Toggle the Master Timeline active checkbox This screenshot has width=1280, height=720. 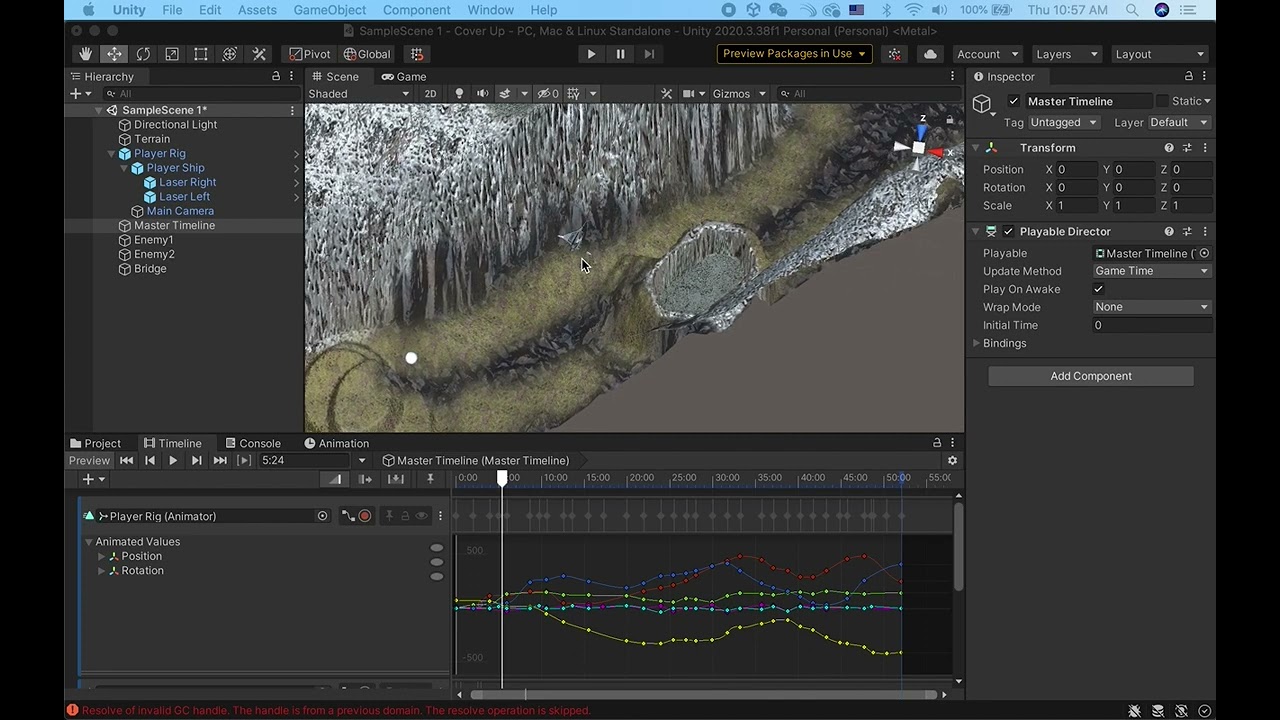1014,101
